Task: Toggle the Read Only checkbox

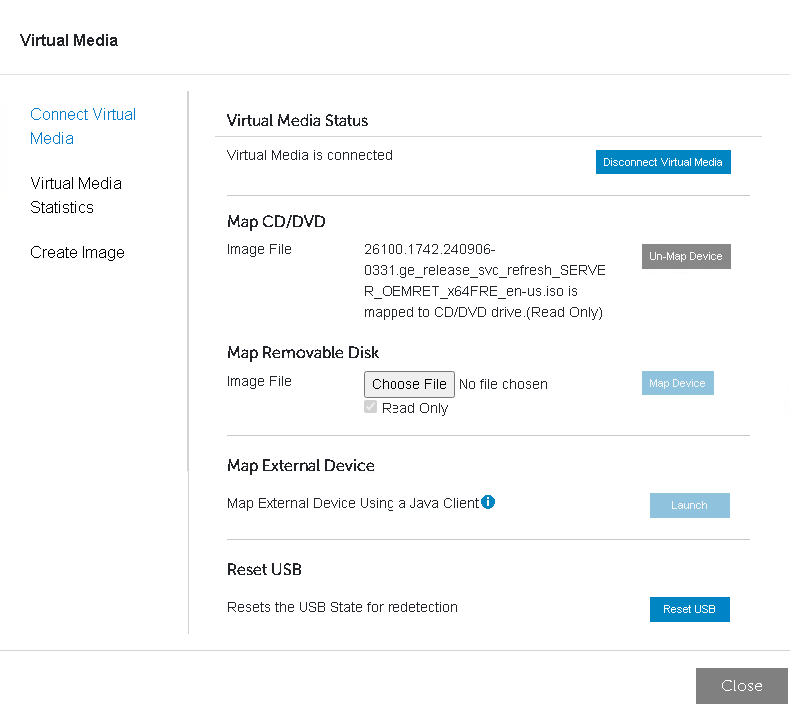Action: point(371,408)
